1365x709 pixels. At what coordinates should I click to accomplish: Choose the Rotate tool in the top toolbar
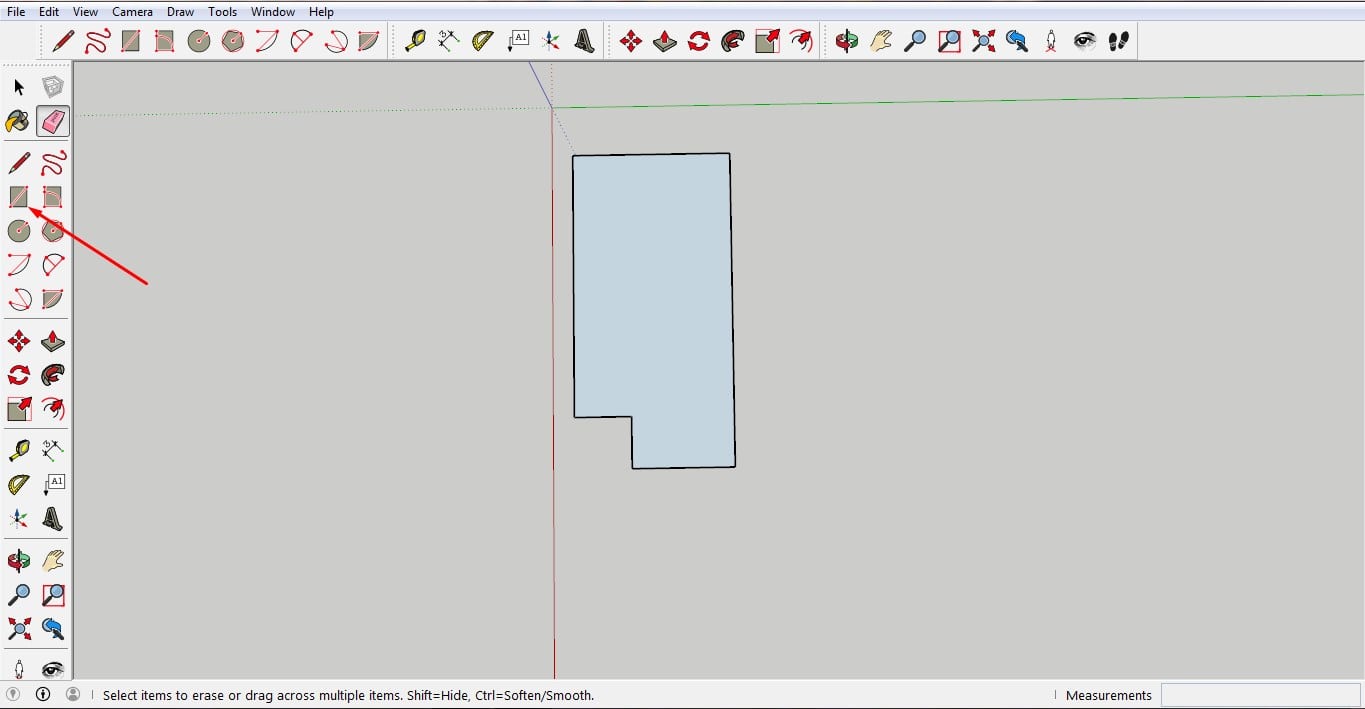tap(699, 41)
